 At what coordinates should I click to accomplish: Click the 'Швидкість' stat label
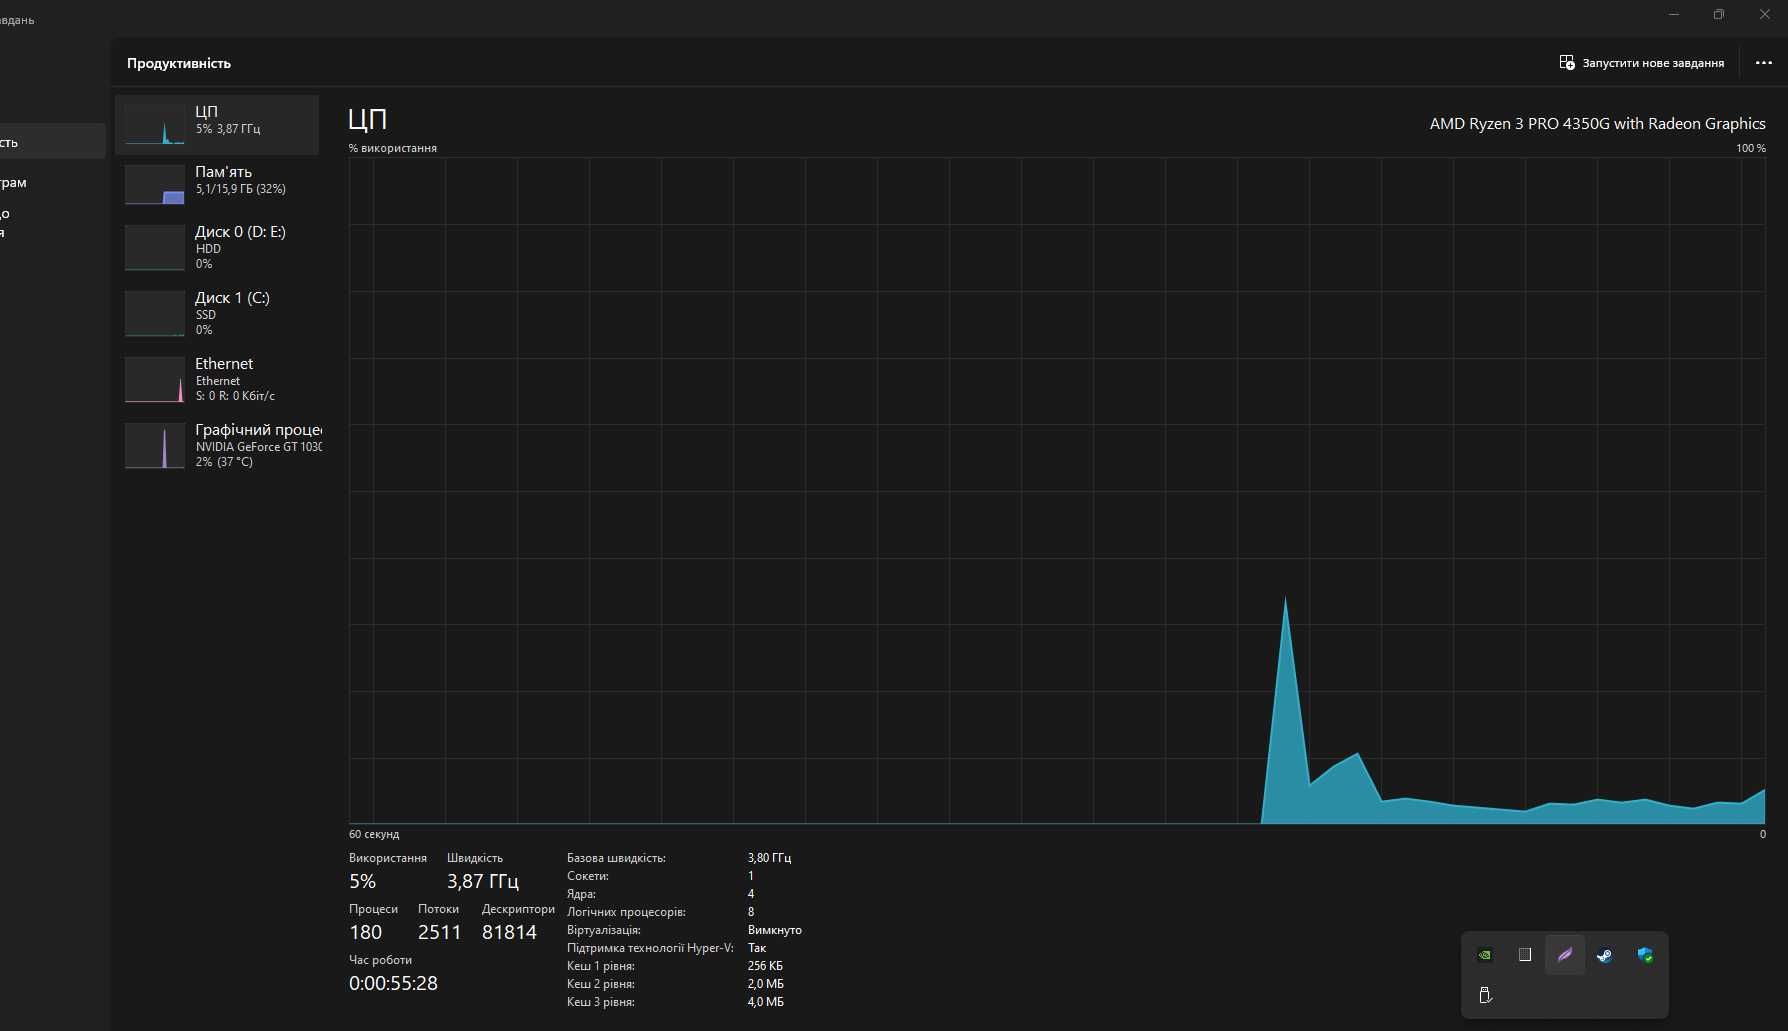coord(475,858)
